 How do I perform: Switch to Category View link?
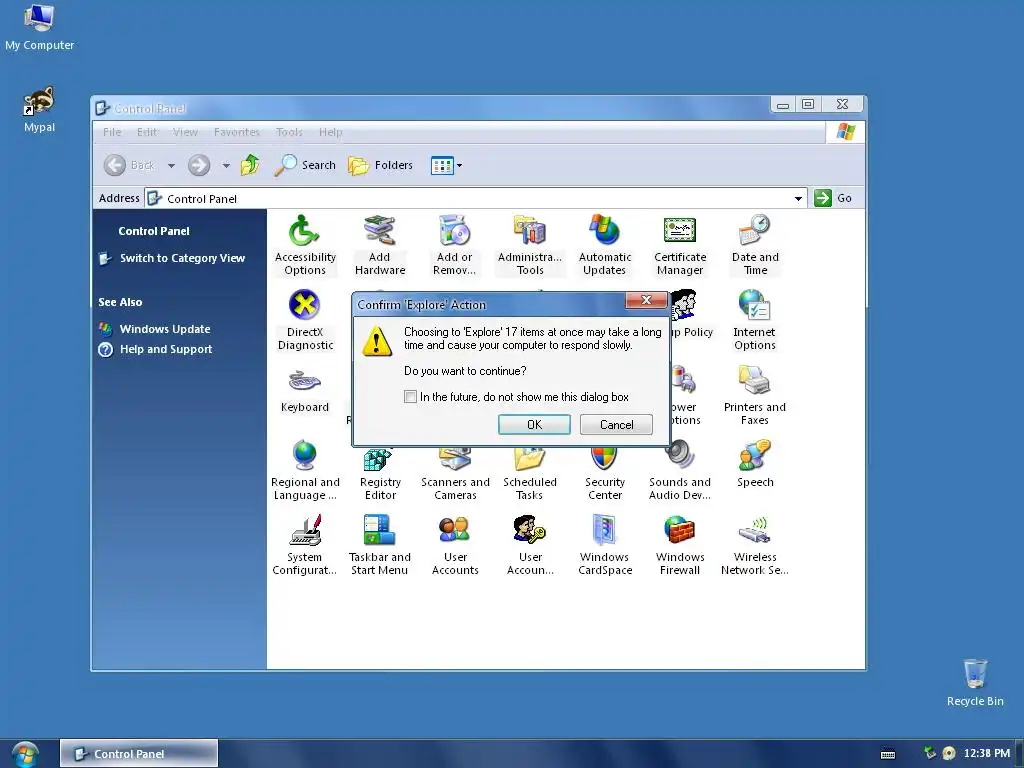pyautogui.click(x=182, y=258)
